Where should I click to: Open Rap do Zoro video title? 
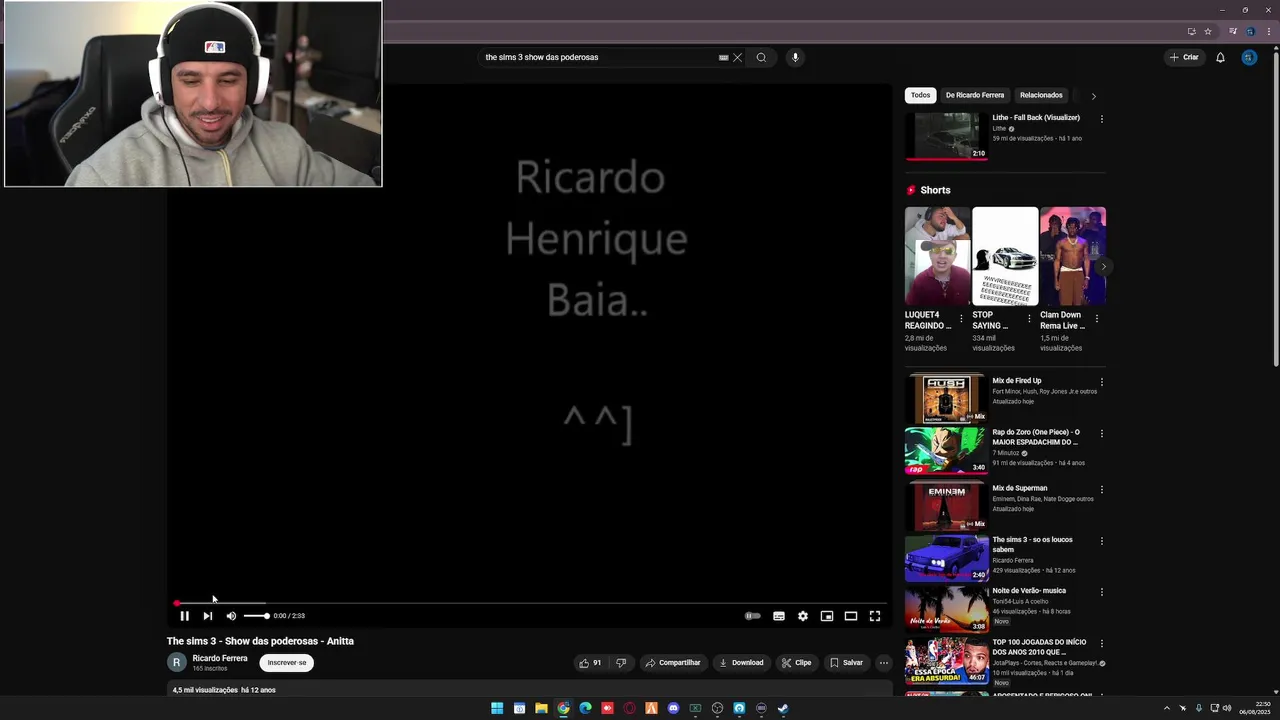(x=1035, y=437)
